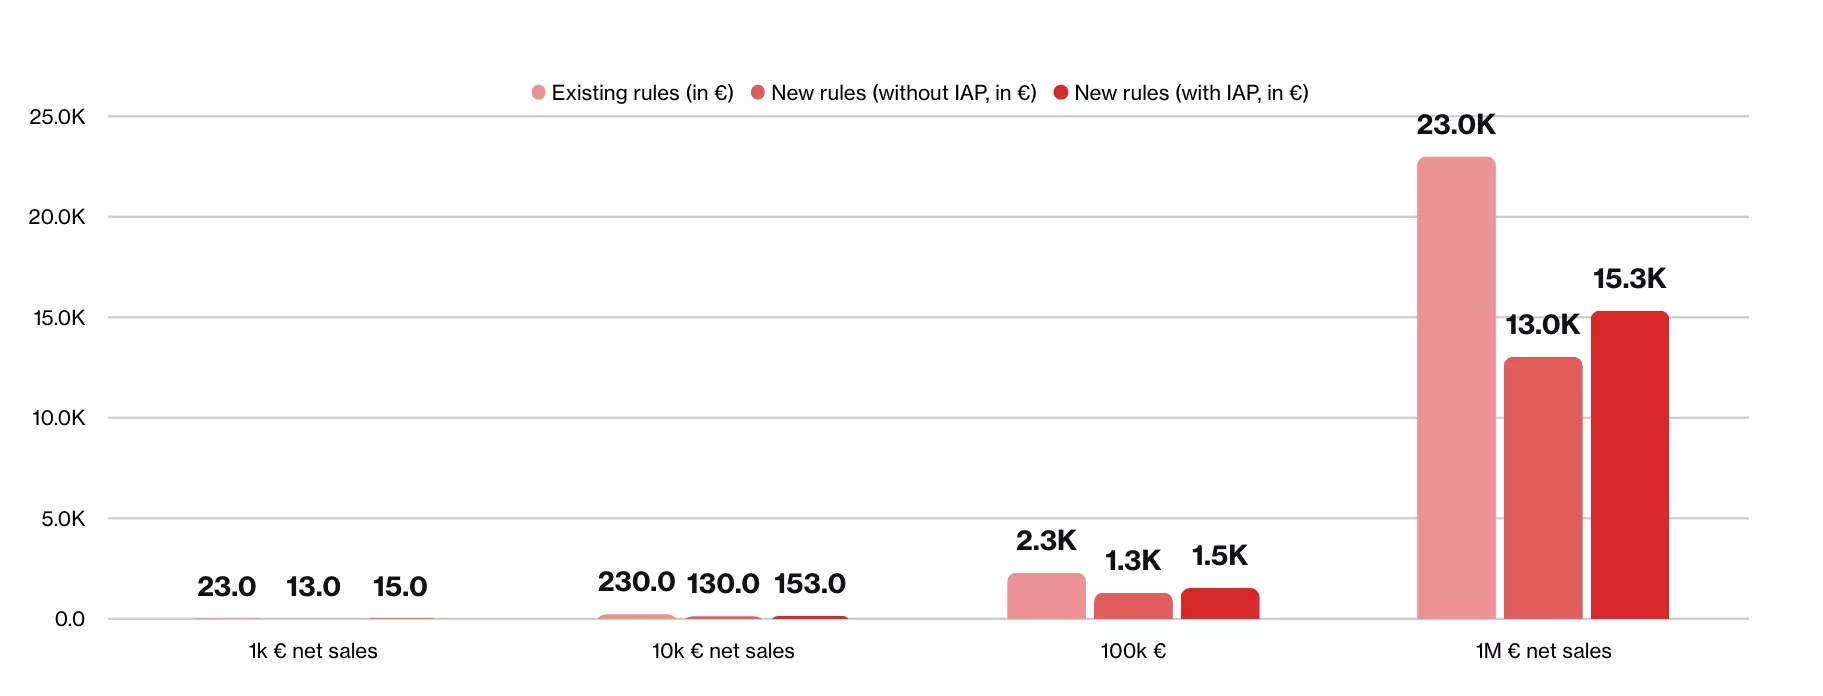Click the "25.0K" y-axis tick label
The height and width of the screenshot is (696, 1823).
57,117
